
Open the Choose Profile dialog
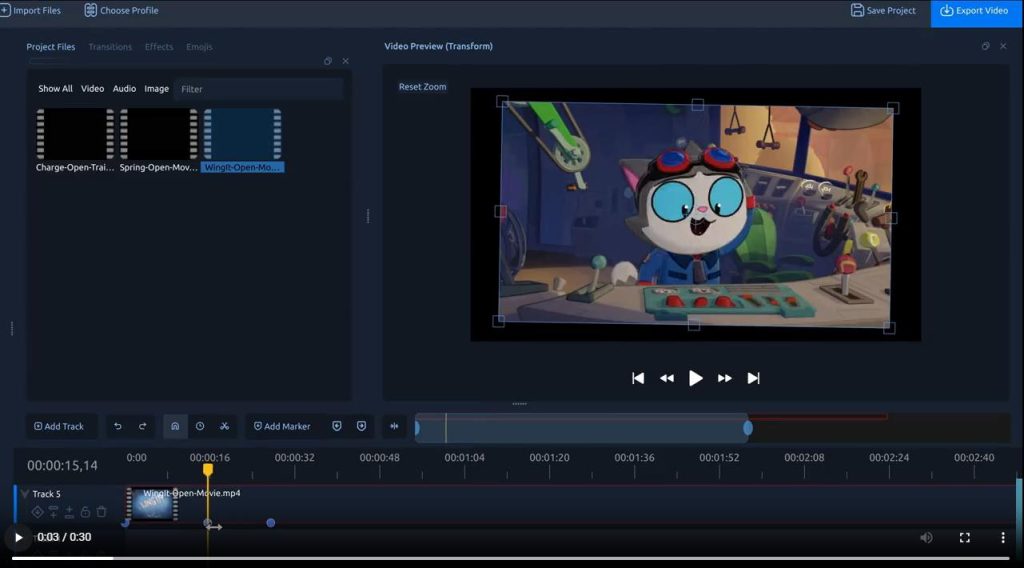point(121,10)
